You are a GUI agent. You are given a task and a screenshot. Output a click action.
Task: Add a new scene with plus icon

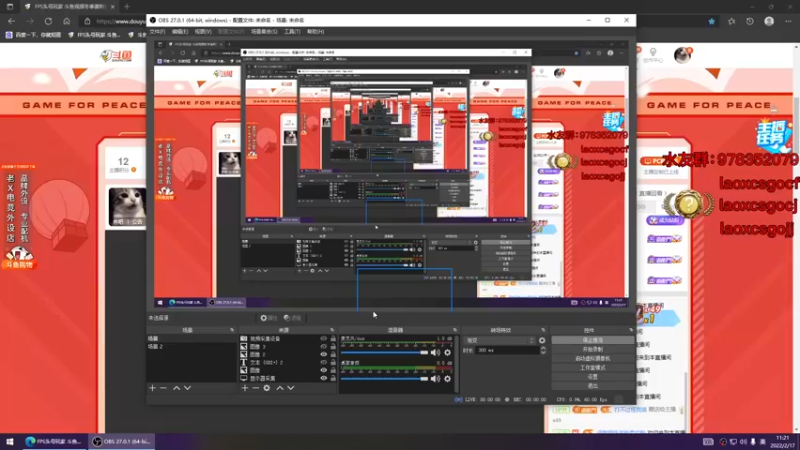152,388
